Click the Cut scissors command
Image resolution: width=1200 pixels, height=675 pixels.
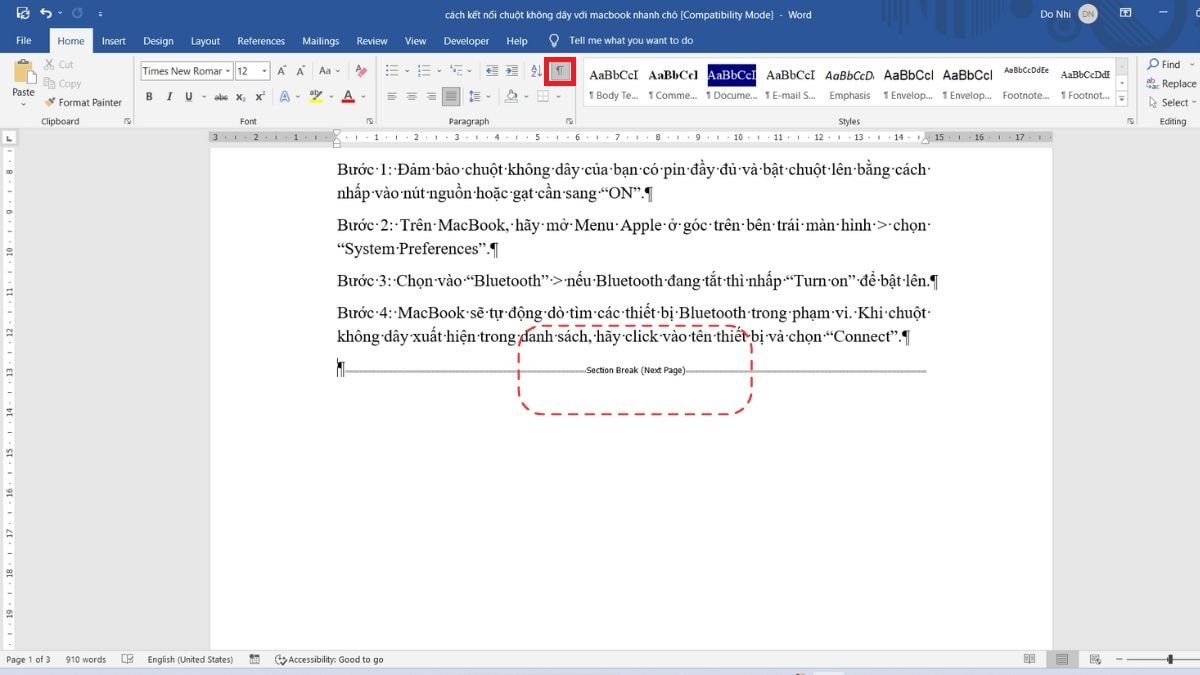(59, 65)
